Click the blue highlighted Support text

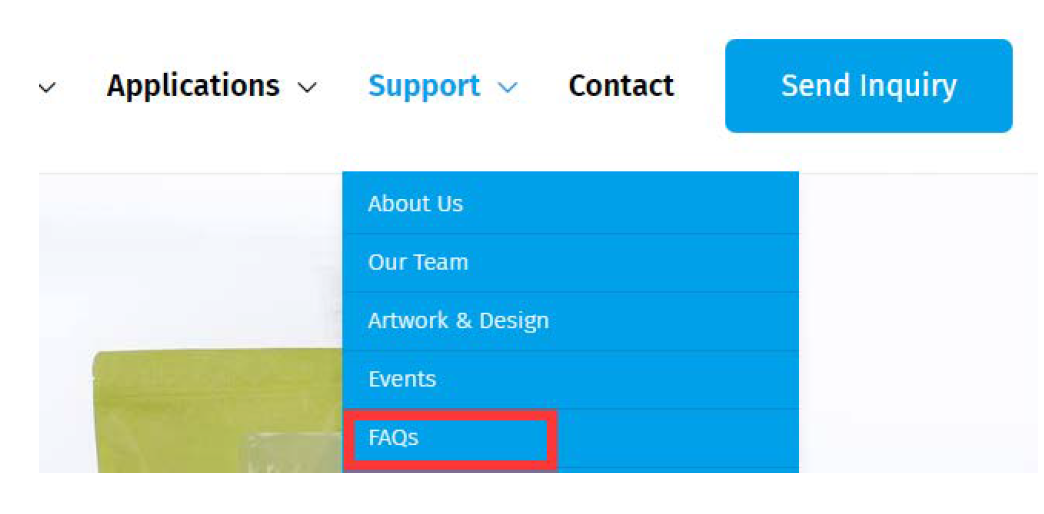click(x=424, y=86)
